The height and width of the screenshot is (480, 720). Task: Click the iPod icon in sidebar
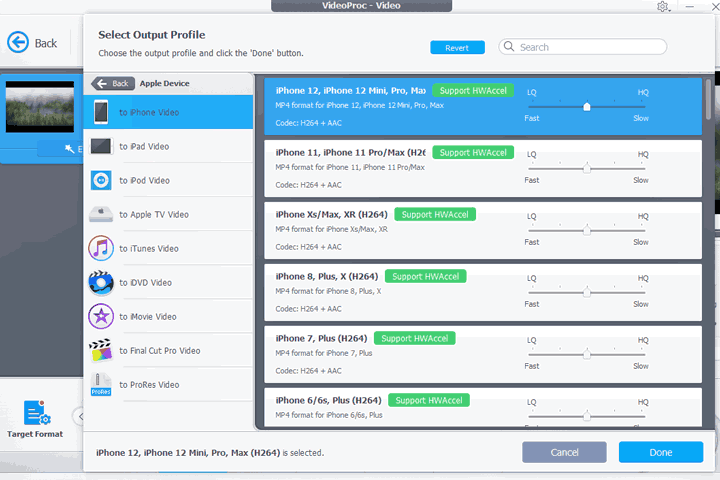[x=102, y=180]
